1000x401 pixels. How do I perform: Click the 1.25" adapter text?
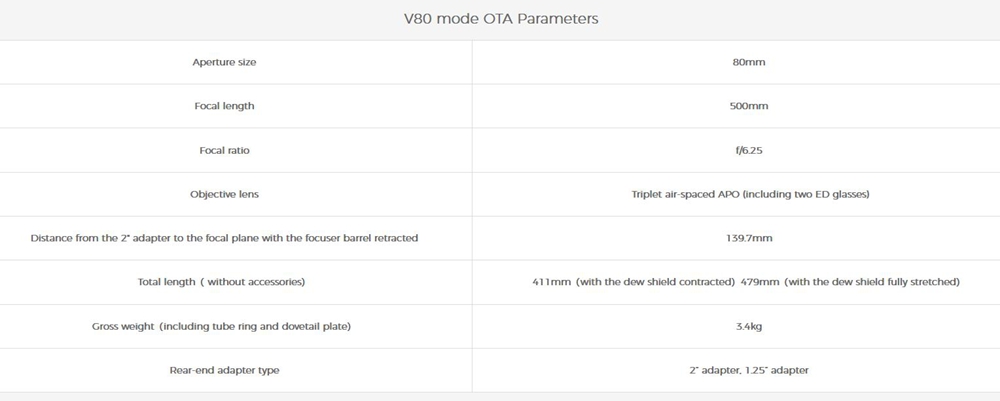783,371
